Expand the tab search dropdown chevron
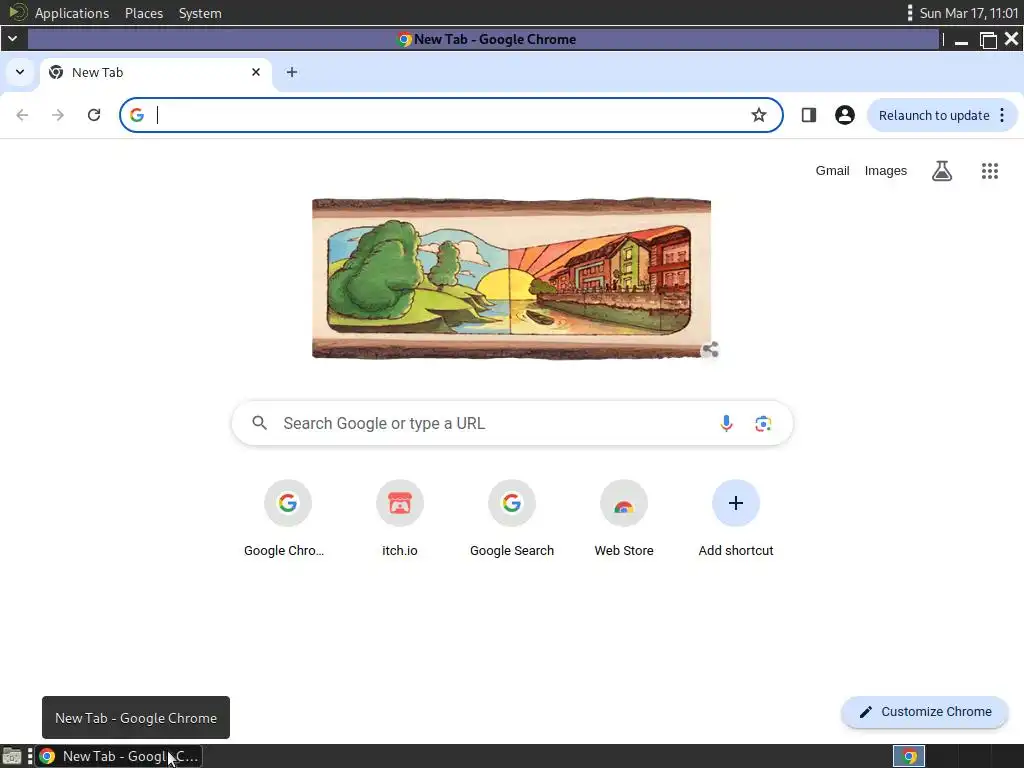This screenshot has width=1024, height=768. [x=20, y=72]
